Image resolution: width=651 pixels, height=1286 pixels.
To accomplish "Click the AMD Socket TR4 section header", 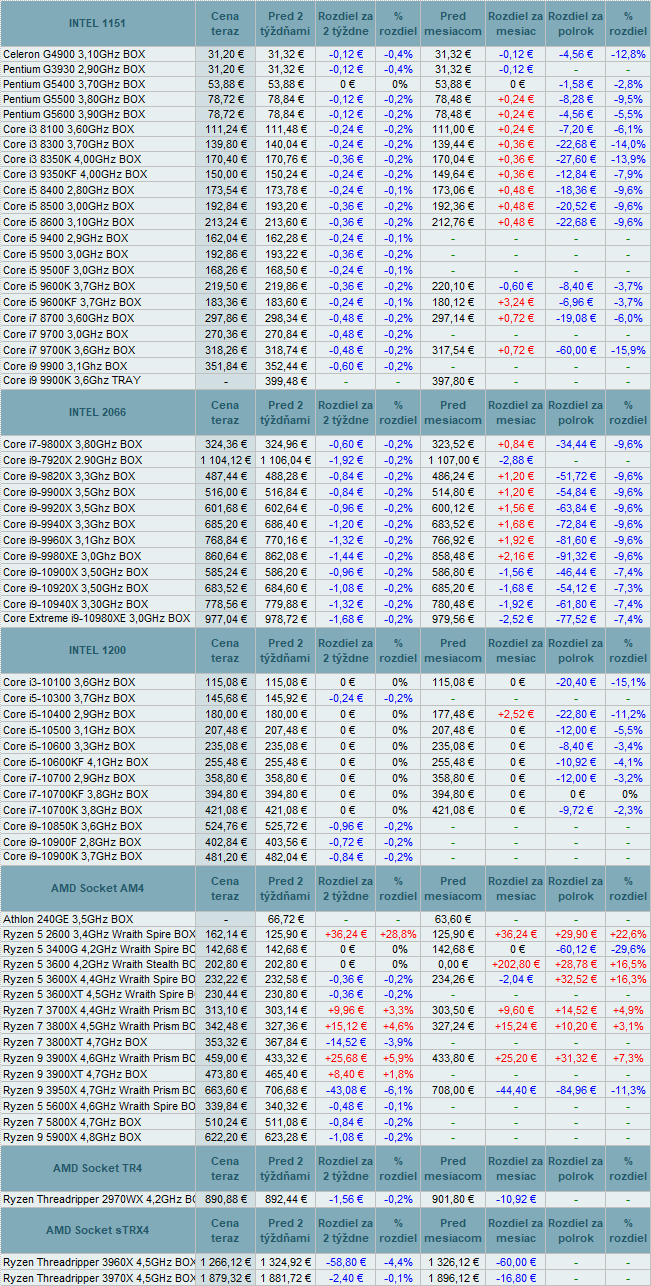I will click(98, 1168).
